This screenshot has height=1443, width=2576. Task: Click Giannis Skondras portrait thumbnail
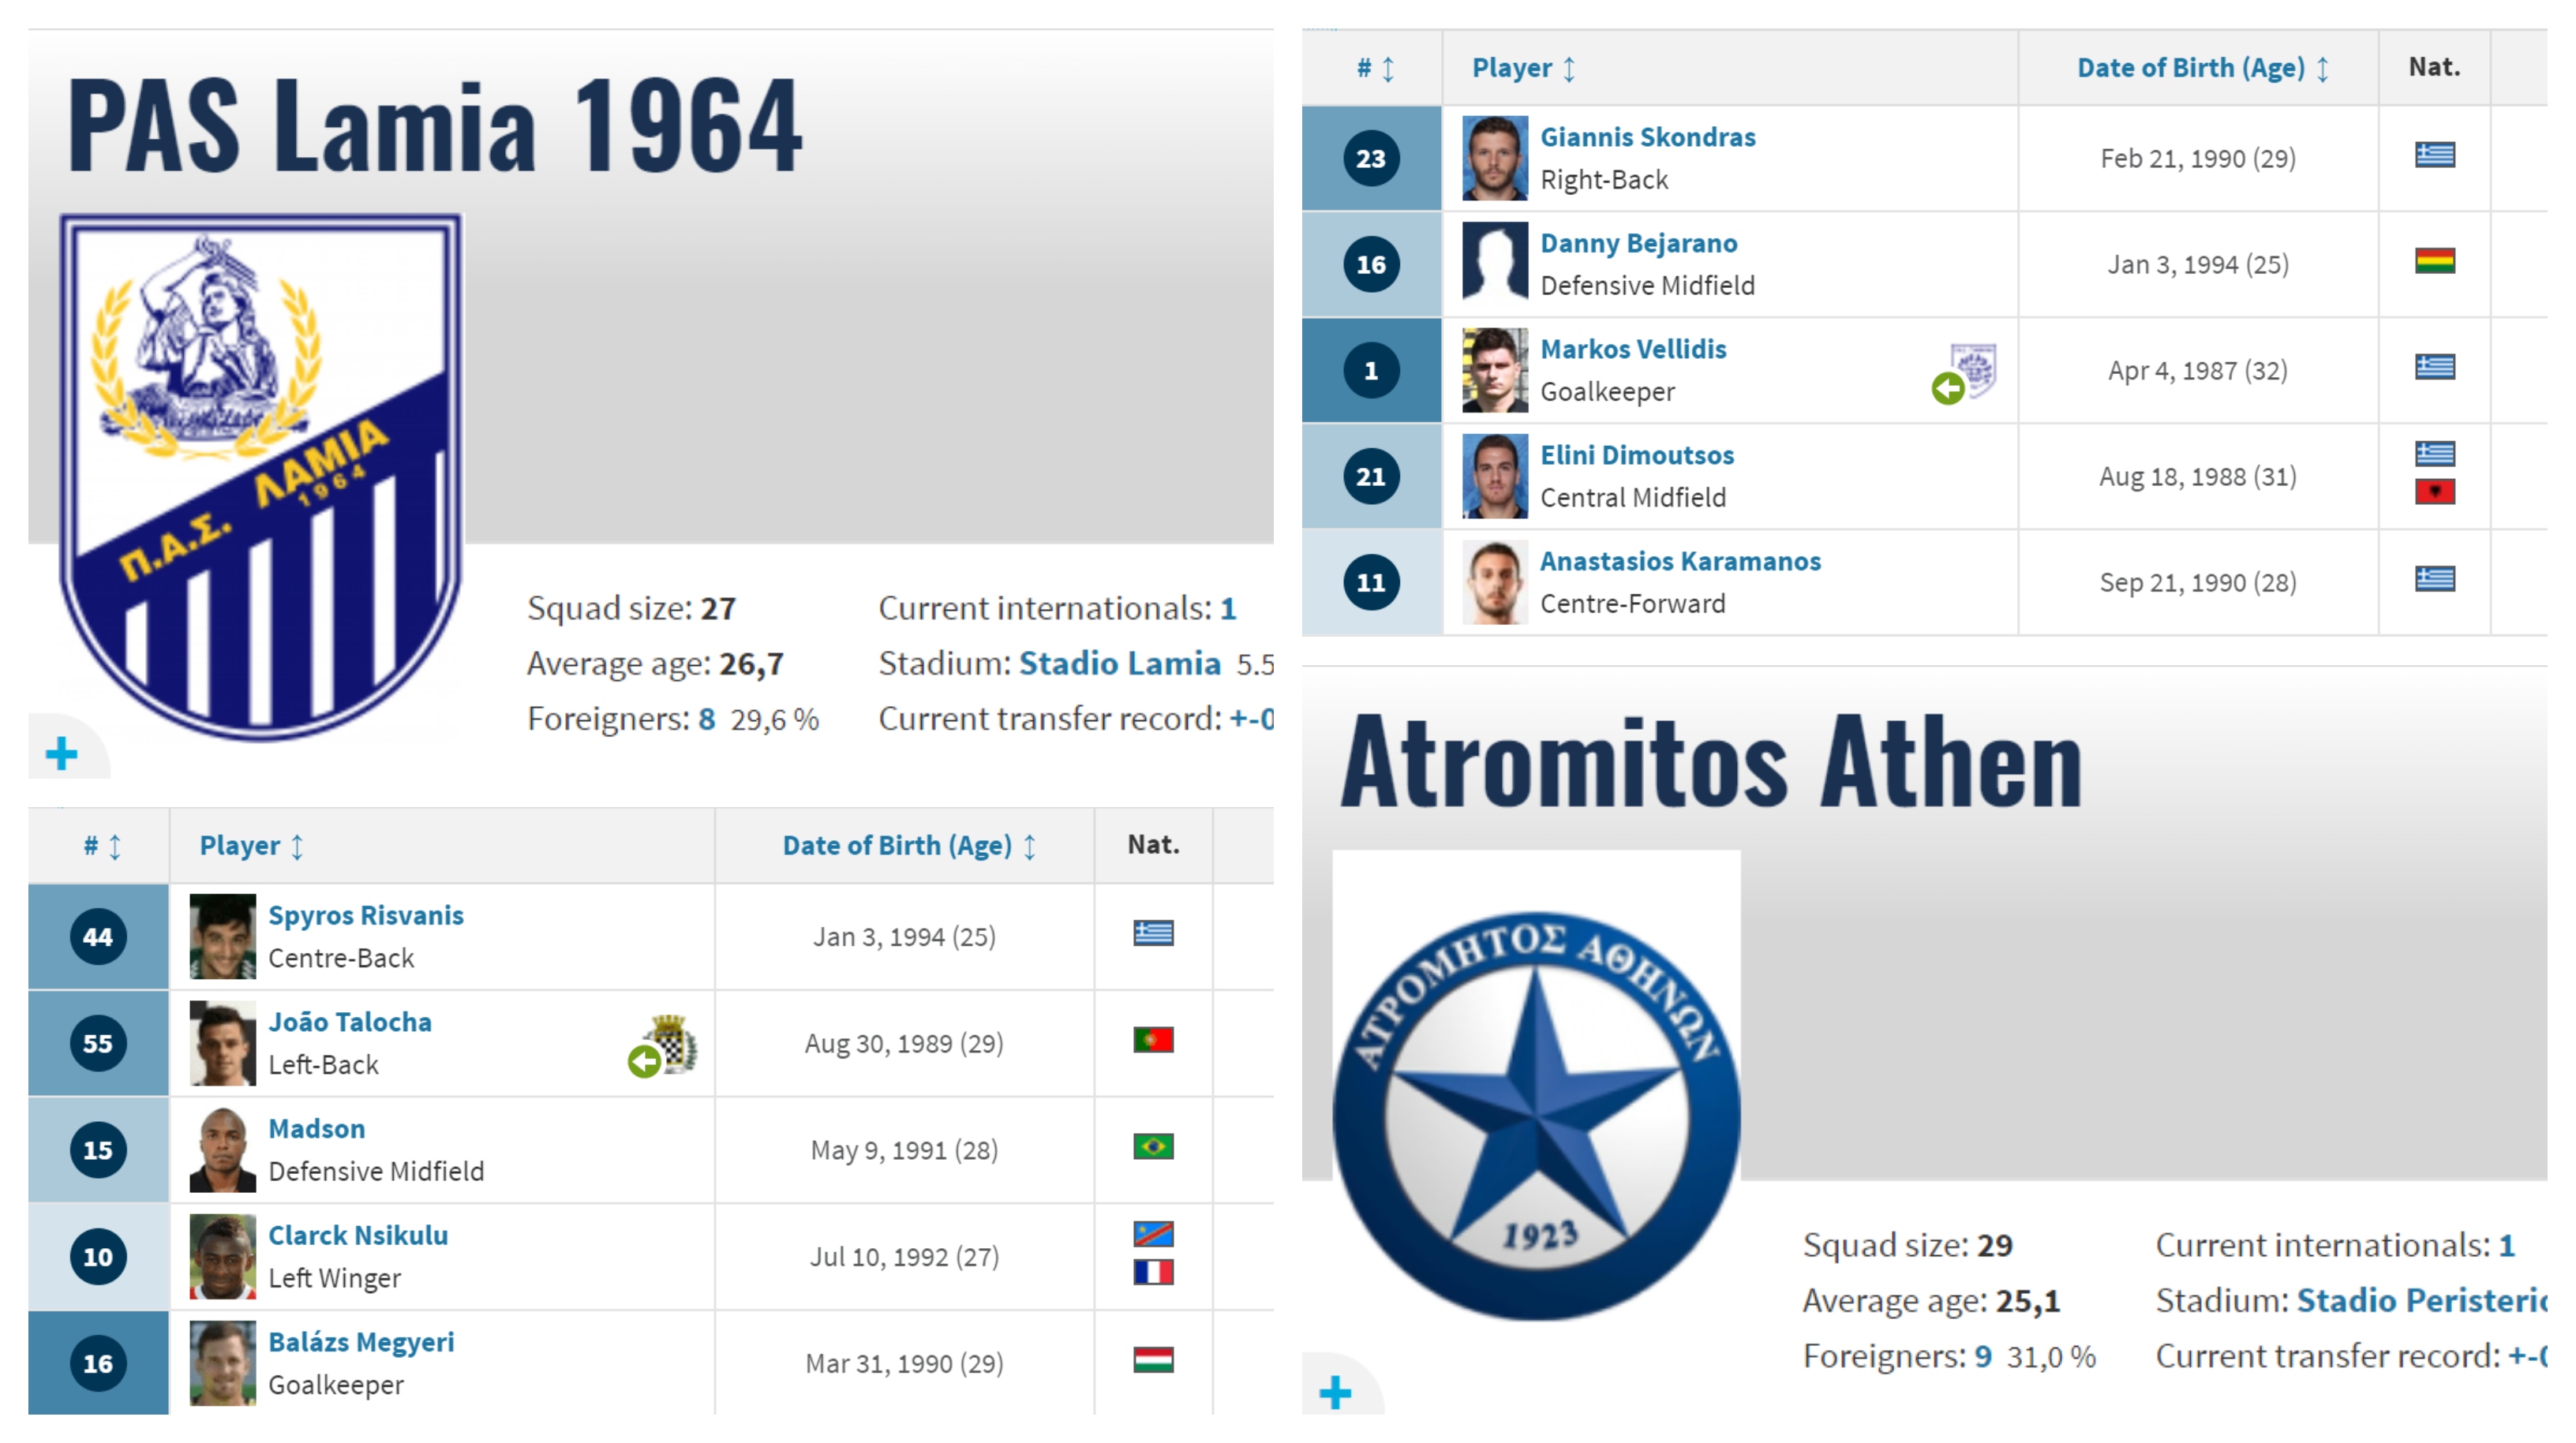click(x=1495, y=158)
